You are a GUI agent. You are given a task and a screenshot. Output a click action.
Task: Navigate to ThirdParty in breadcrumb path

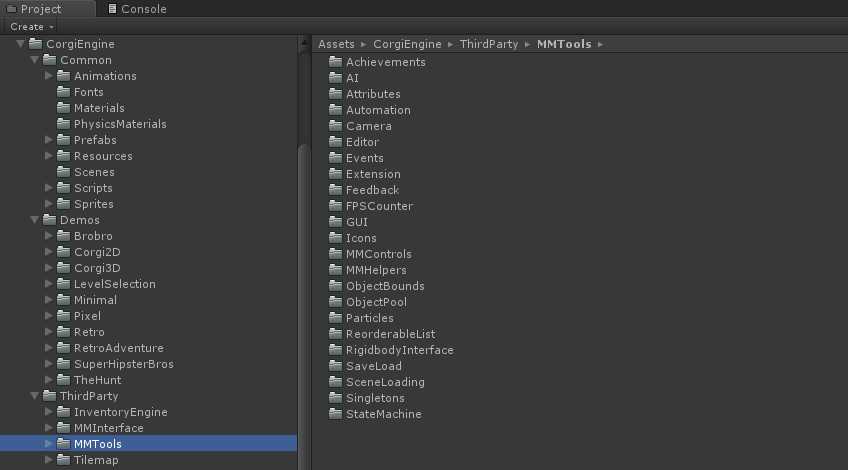tap(489, 44)
